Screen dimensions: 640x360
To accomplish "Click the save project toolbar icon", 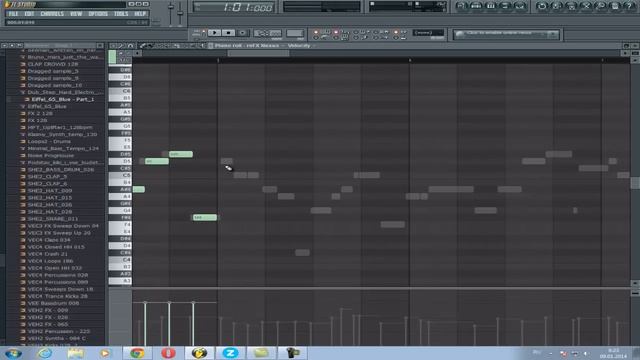I will (556, 6).
